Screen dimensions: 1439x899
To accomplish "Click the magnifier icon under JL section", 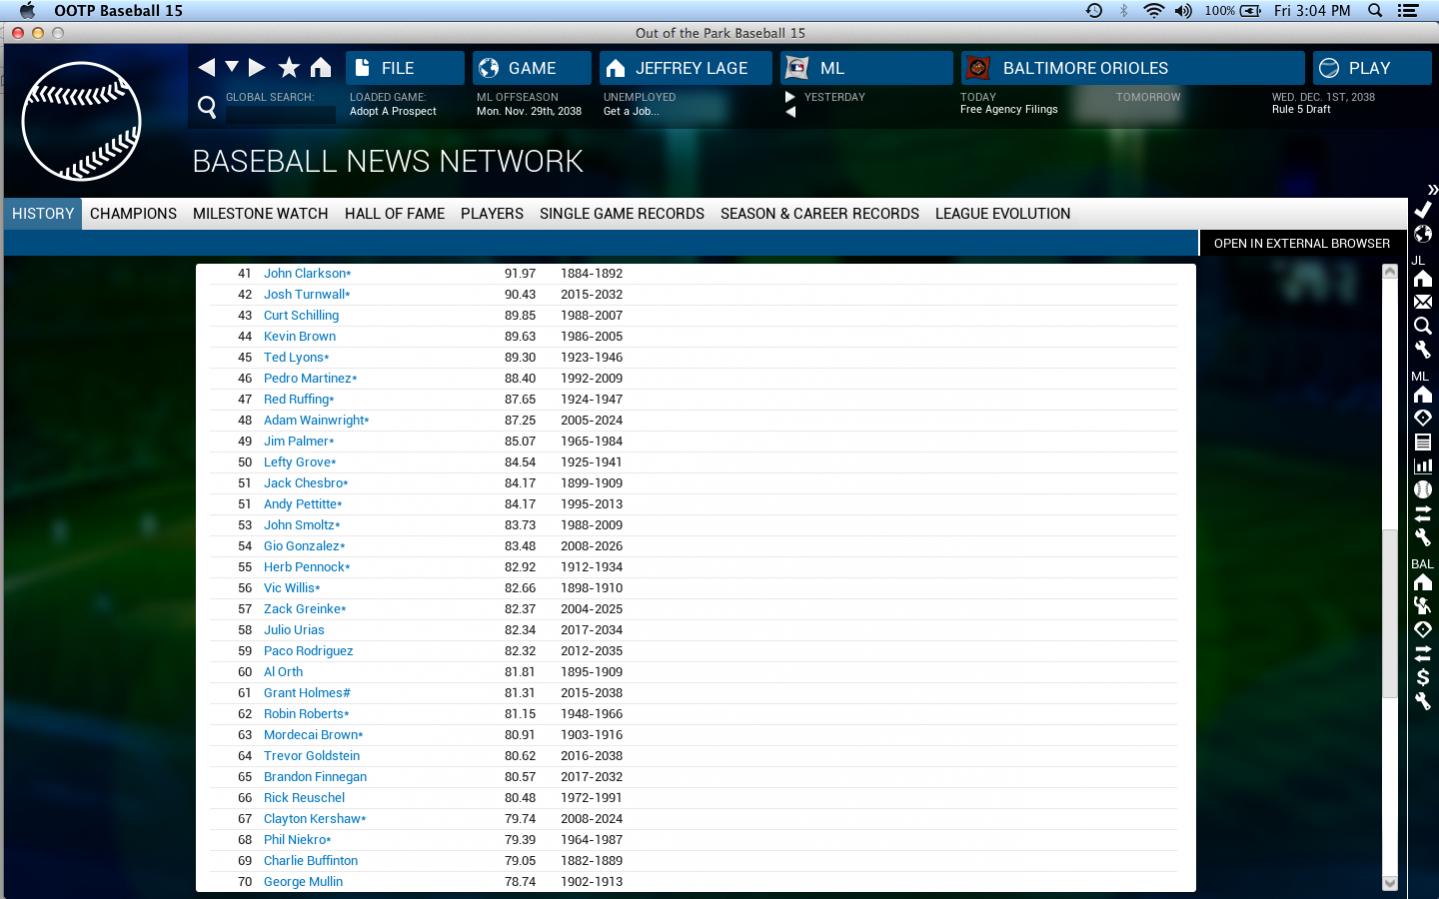I will point(1423,326).
